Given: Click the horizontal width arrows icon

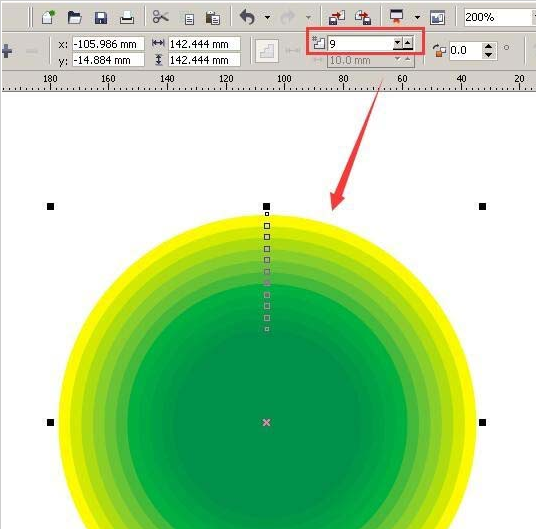Looking at the screenshot, I should tap(158, 43).
